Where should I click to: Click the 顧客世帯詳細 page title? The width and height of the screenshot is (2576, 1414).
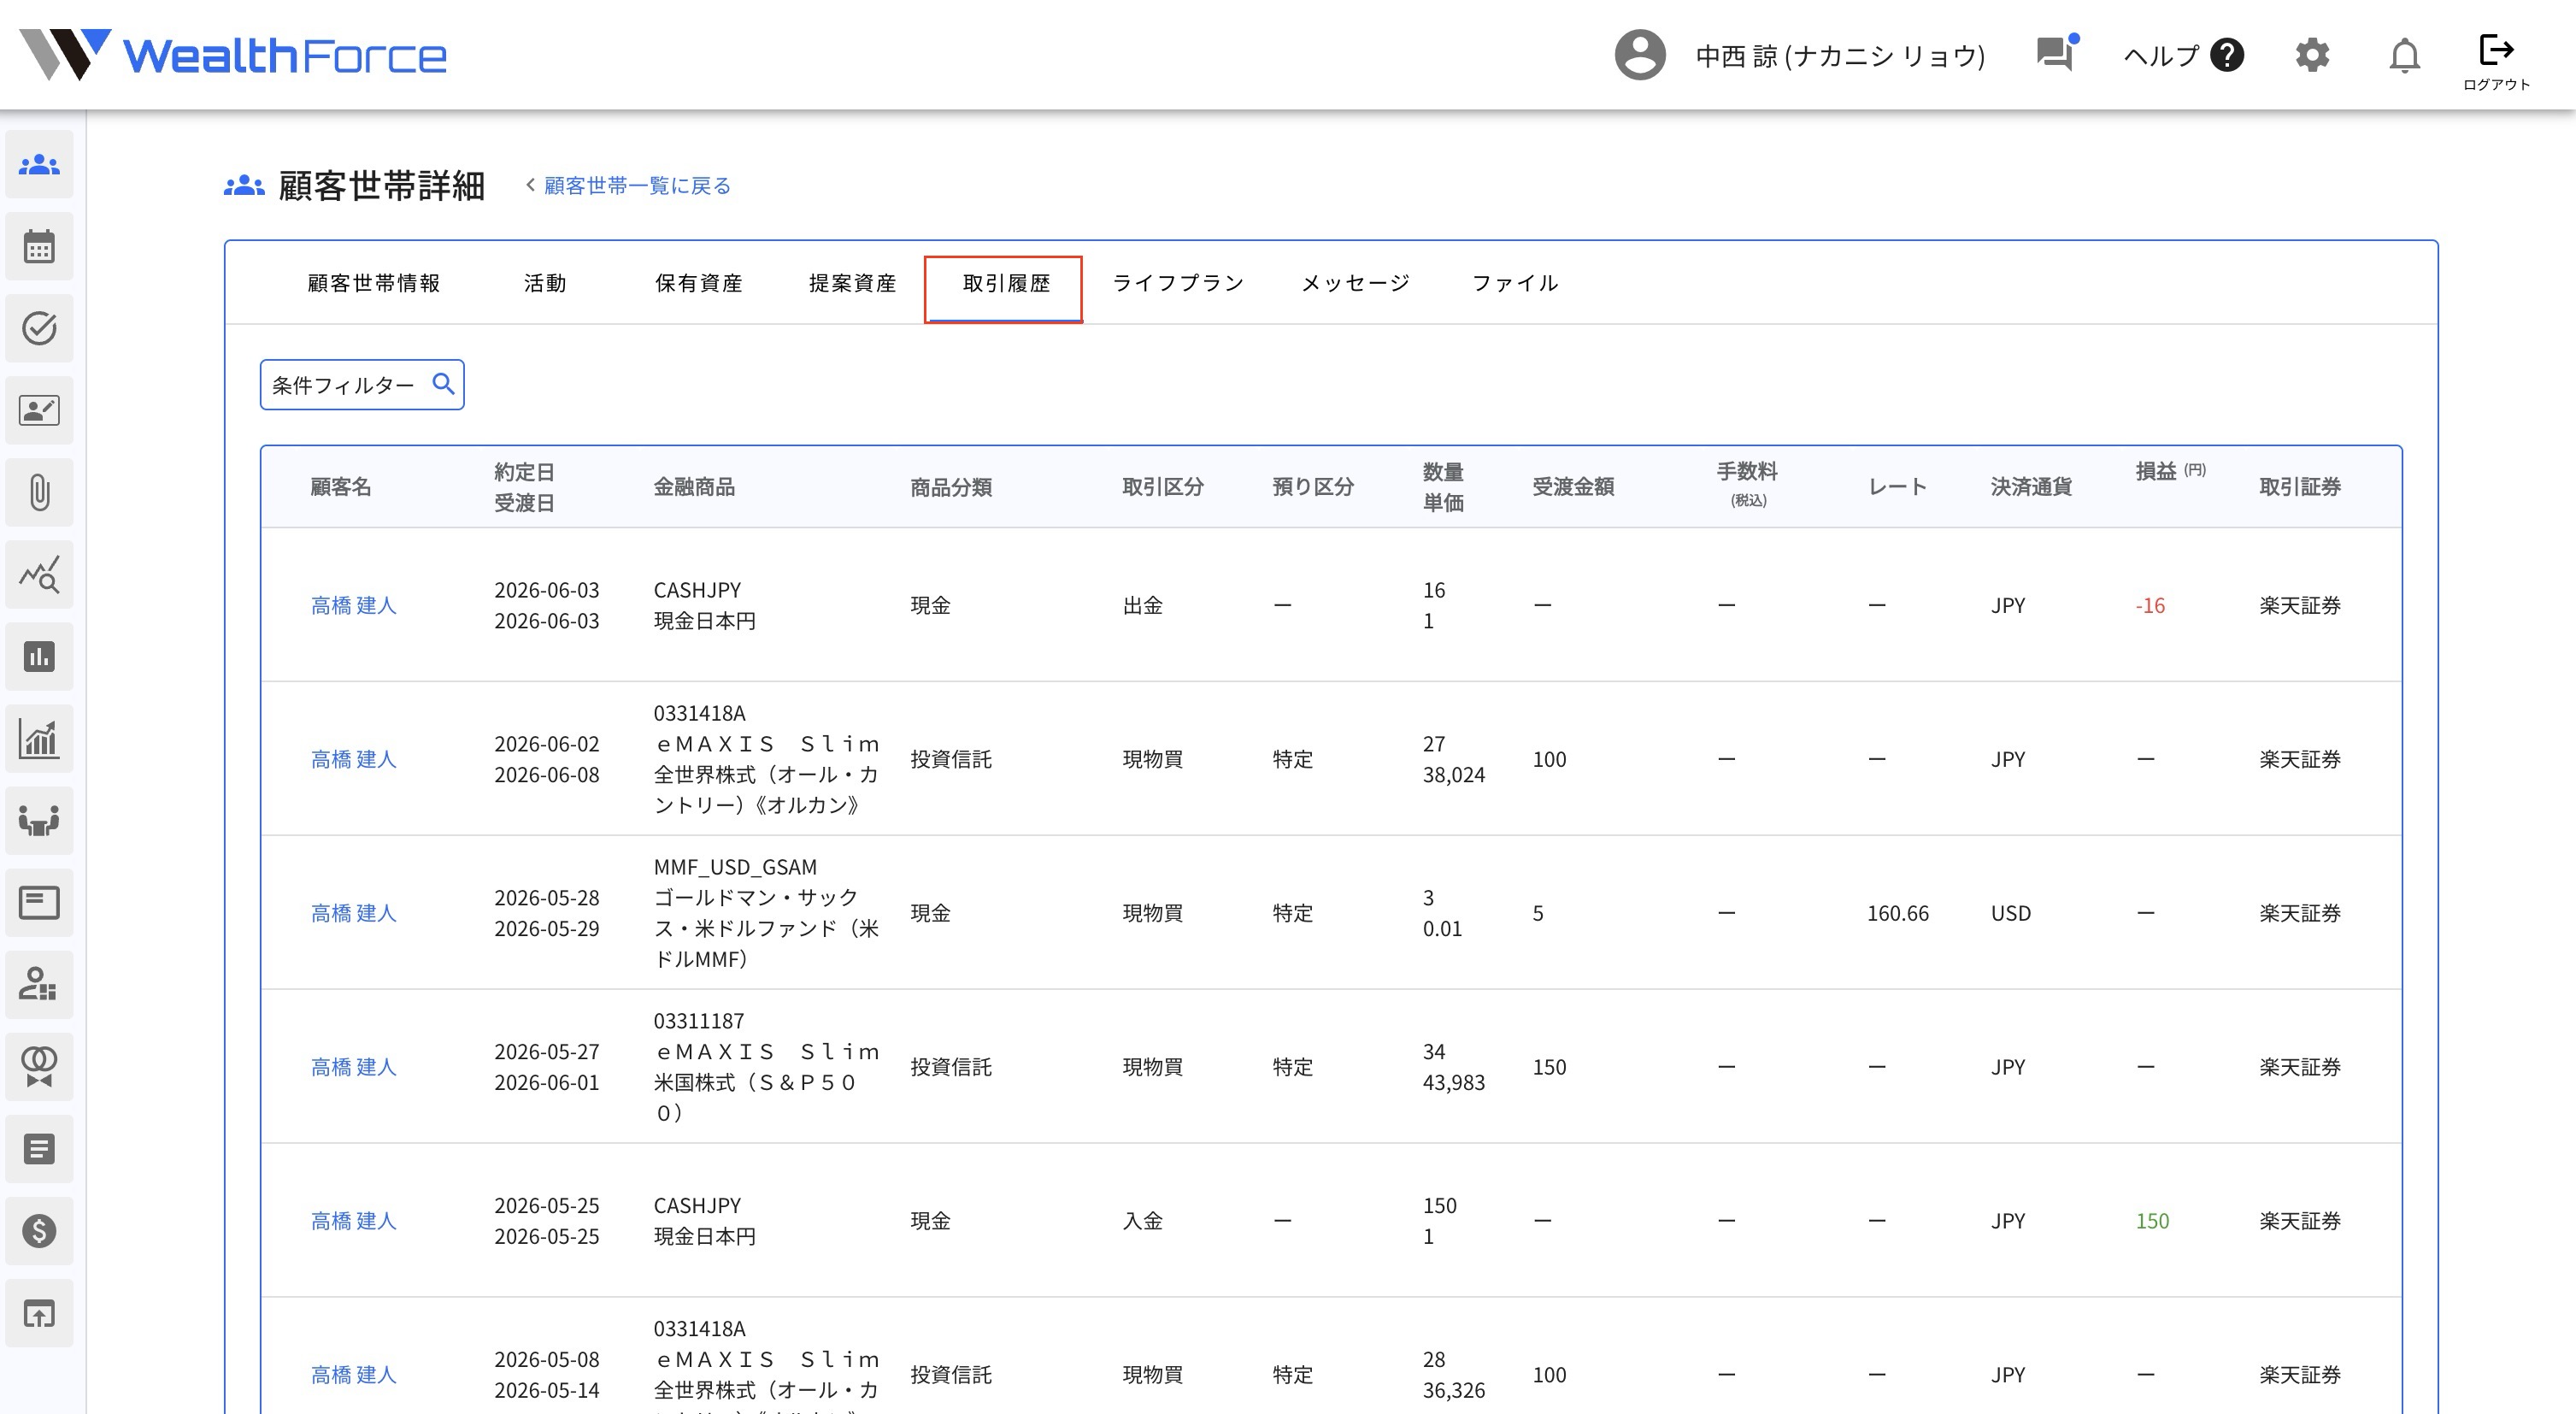coord(381,186)
